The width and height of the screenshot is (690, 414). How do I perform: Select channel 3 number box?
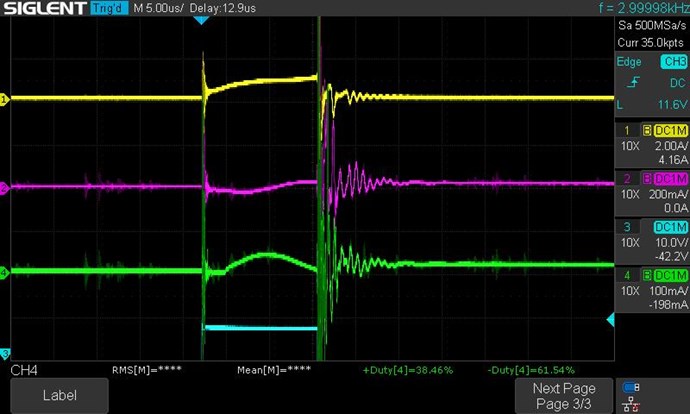click(627, 227)
